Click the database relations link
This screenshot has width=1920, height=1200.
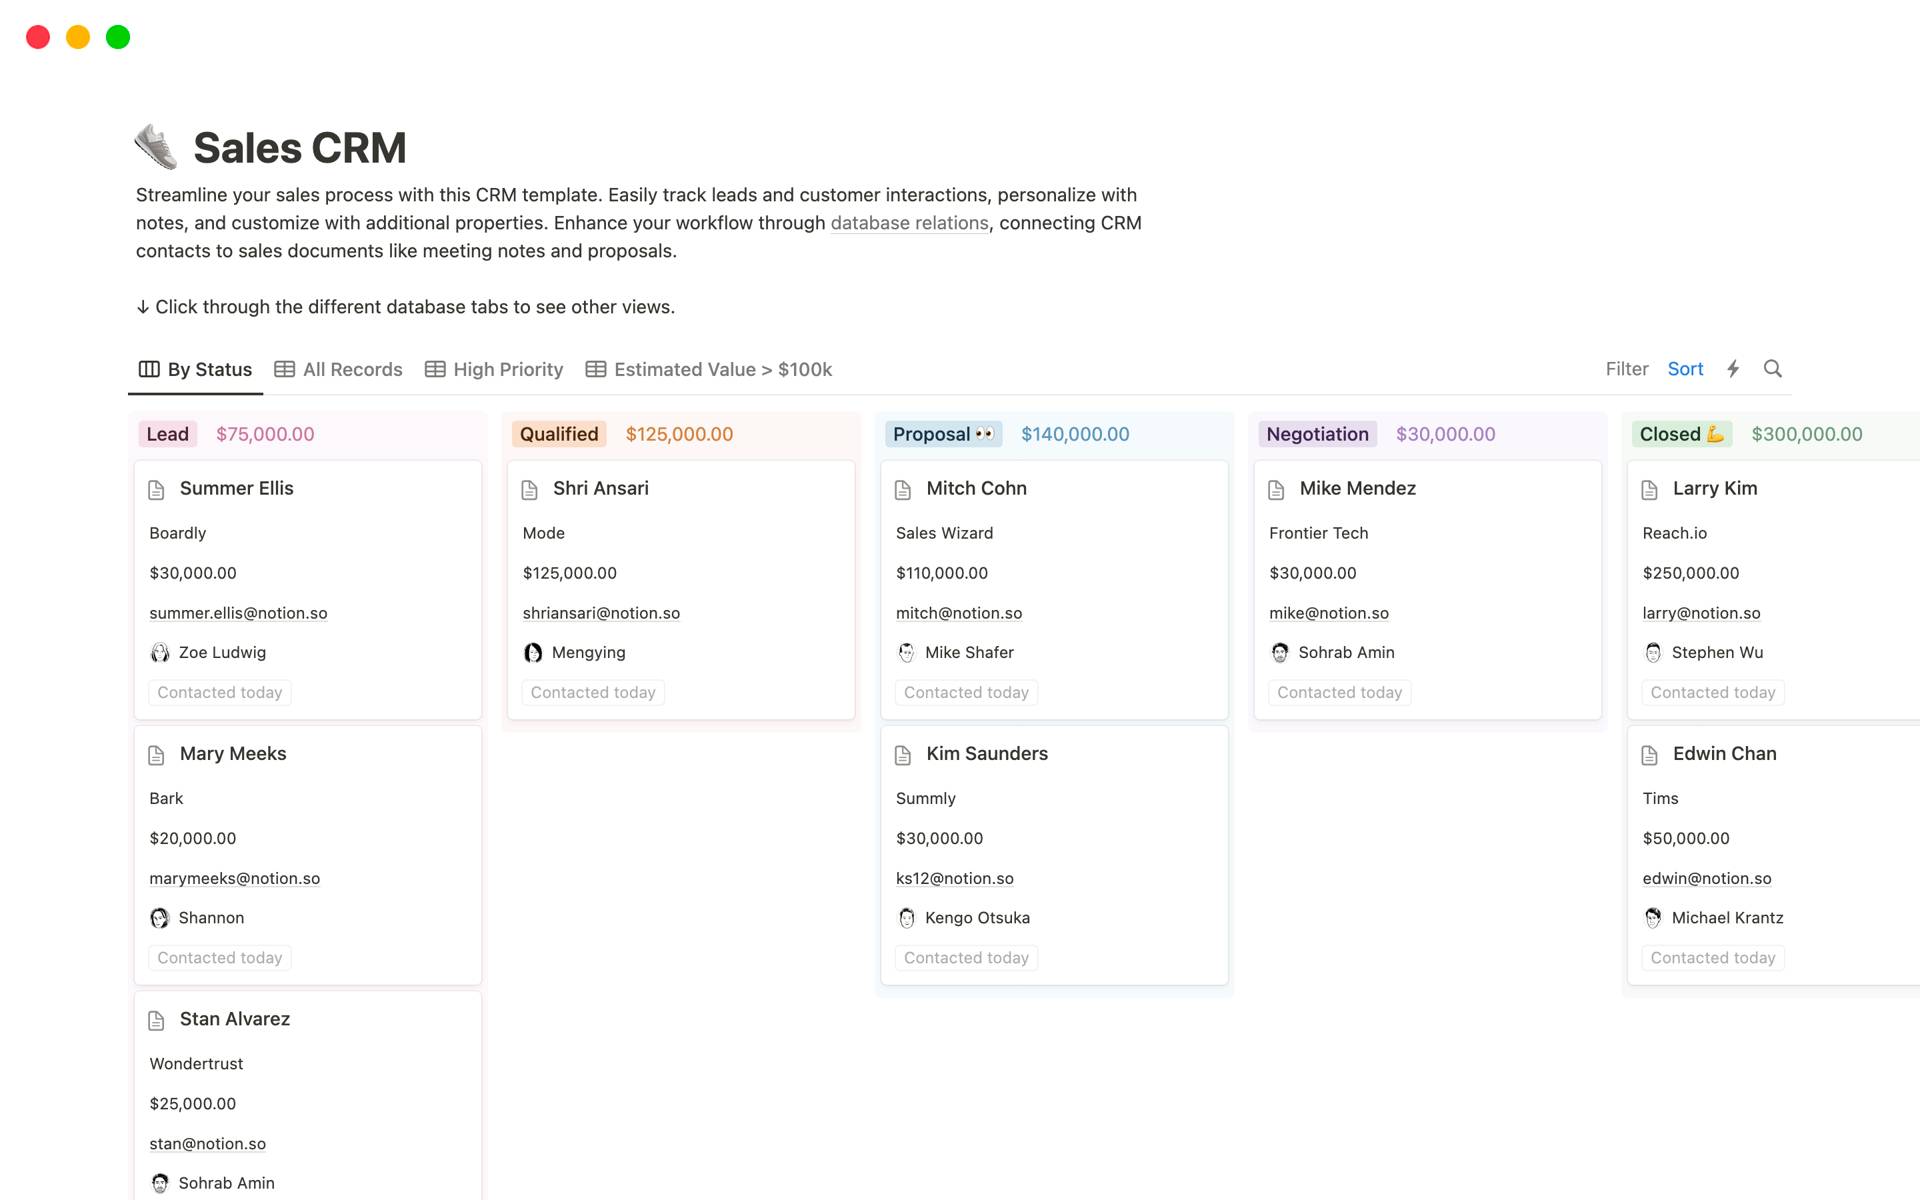pyautogui.click(x=908, y=223)
